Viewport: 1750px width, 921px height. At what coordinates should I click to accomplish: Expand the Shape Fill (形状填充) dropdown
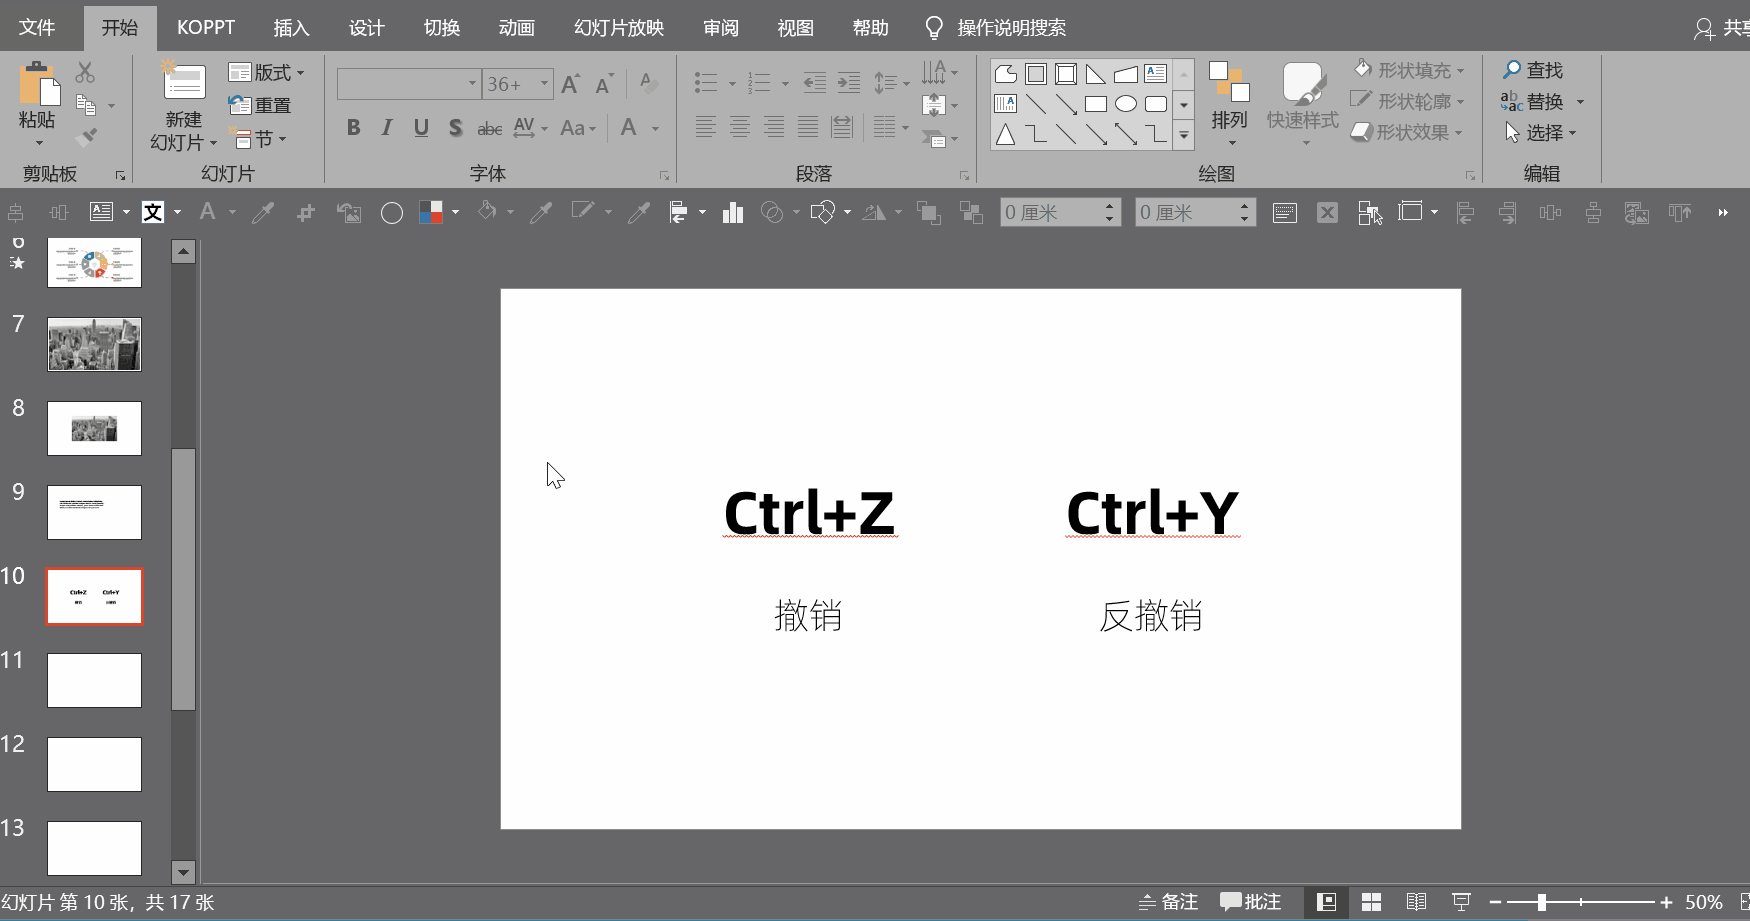tap(1410, 70)
